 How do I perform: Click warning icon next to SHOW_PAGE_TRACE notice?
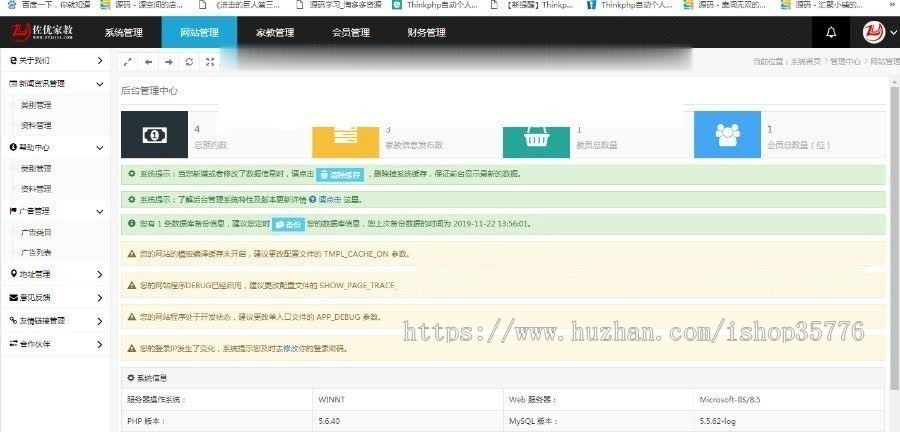[131, 285]
